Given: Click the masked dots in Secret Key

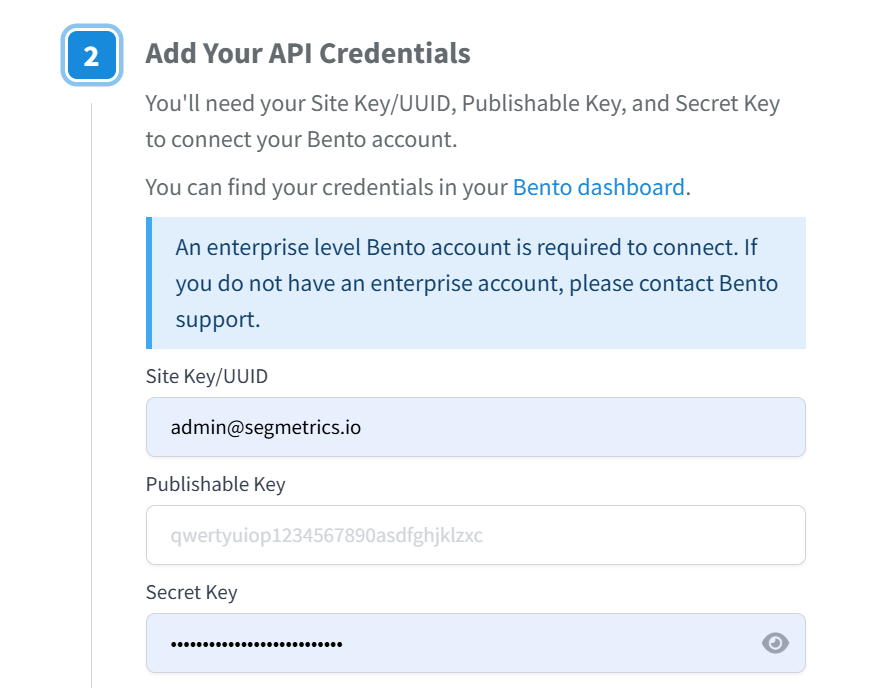Looking at the screenshot, I should [x=256, y=643].
